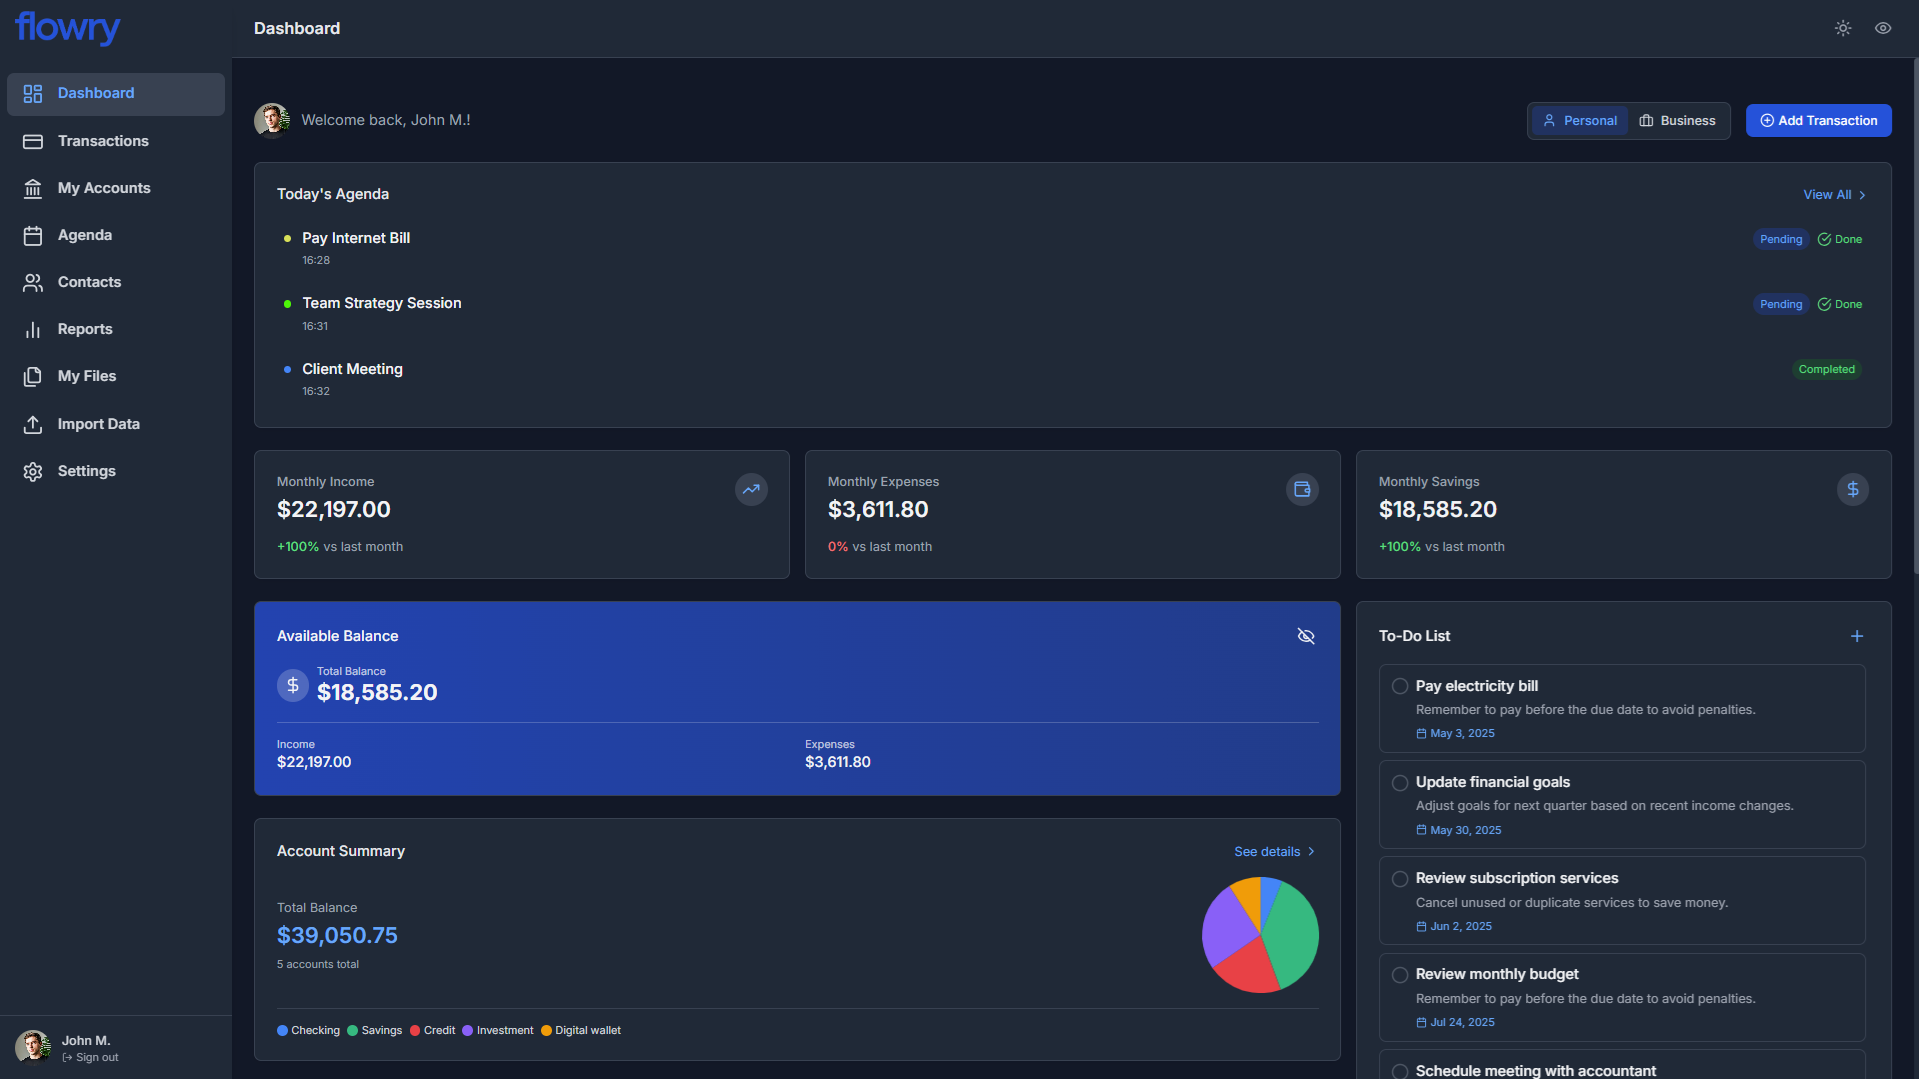Click the Jul 24, 2025 due date
Viewport: 1919px width, 1079px height.
click(x=1456, y=1023)
